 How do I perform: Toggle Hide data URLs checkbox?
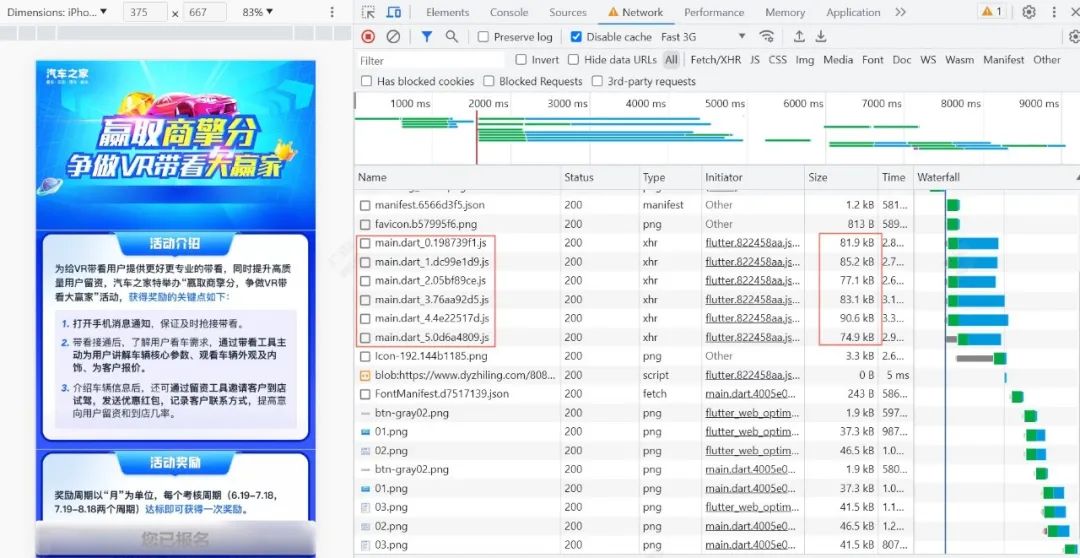573,60
